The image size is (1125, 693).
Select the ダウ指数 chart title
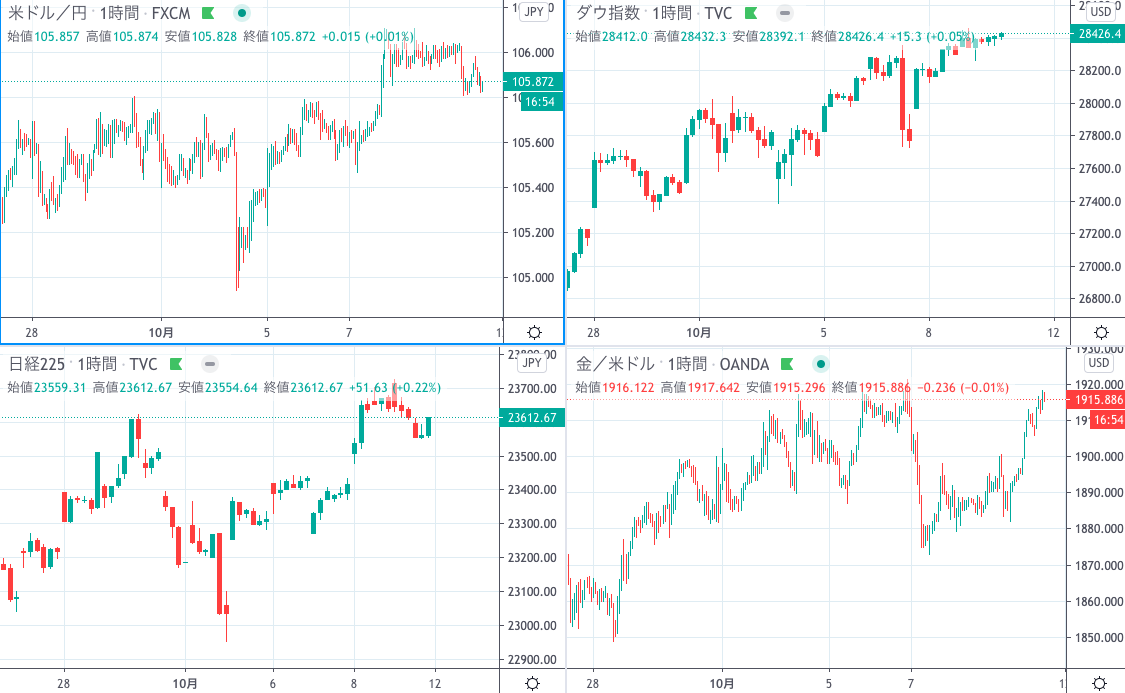608,13
